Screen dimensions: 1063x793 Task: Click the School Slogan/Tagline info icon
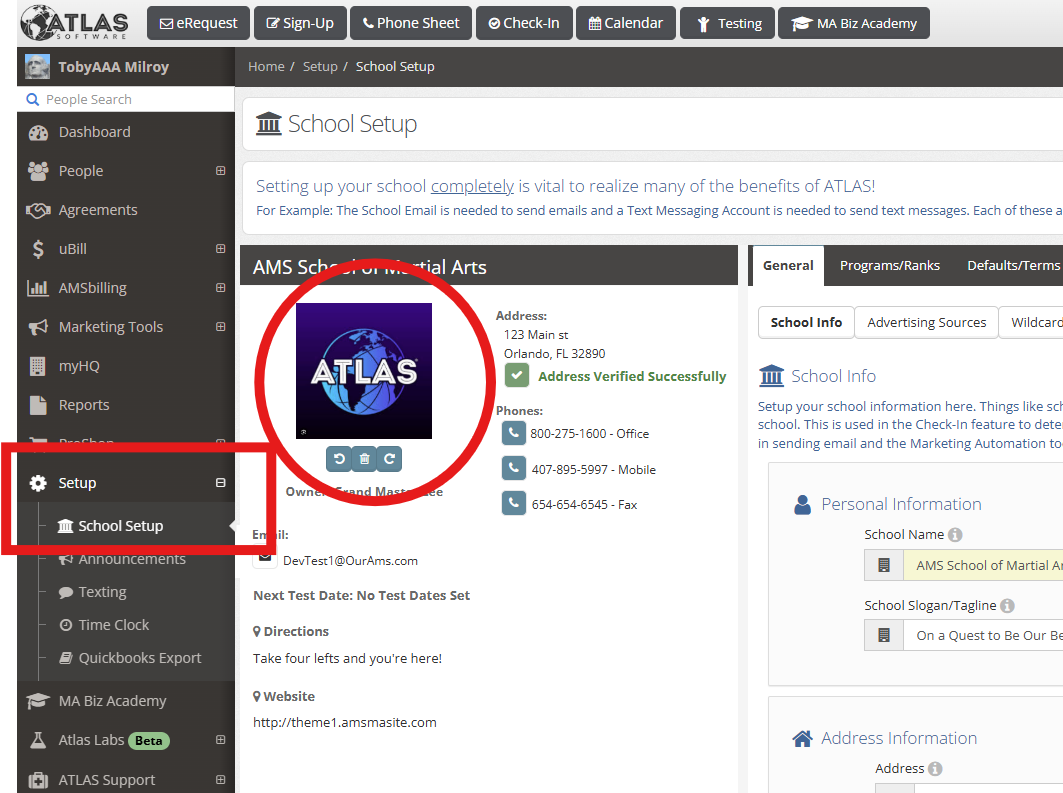click(x=1007, y=606)
